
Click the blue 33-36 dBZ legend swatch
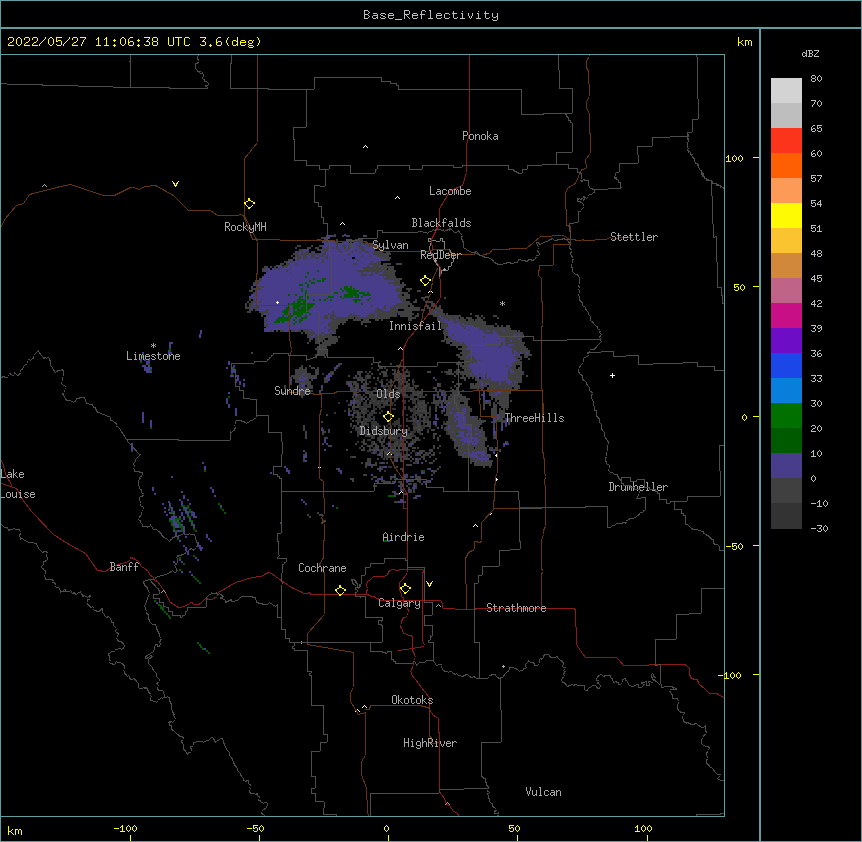786,365
